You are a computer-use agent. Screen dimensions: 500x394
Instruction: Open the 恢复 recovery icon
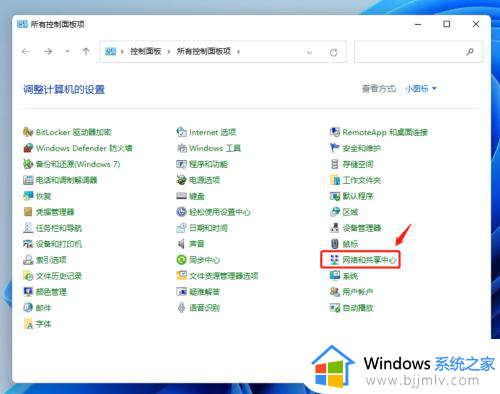(x=28, y=196)
